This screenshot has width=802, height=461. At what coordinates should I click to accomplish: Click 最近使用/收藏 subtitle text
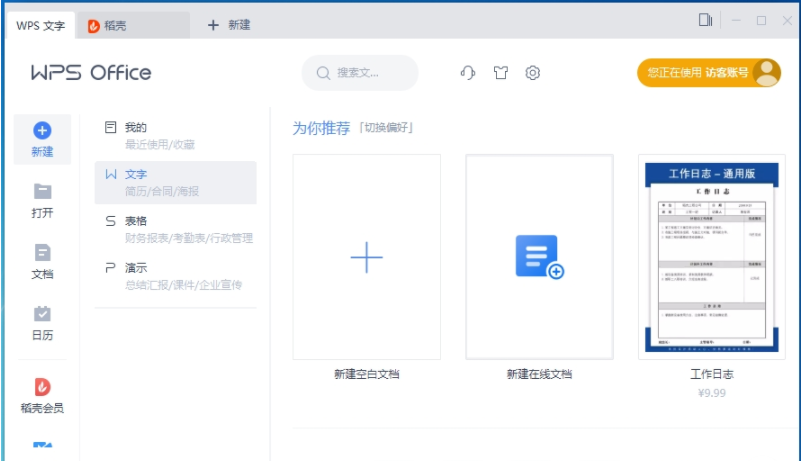(x=160, y=144)
